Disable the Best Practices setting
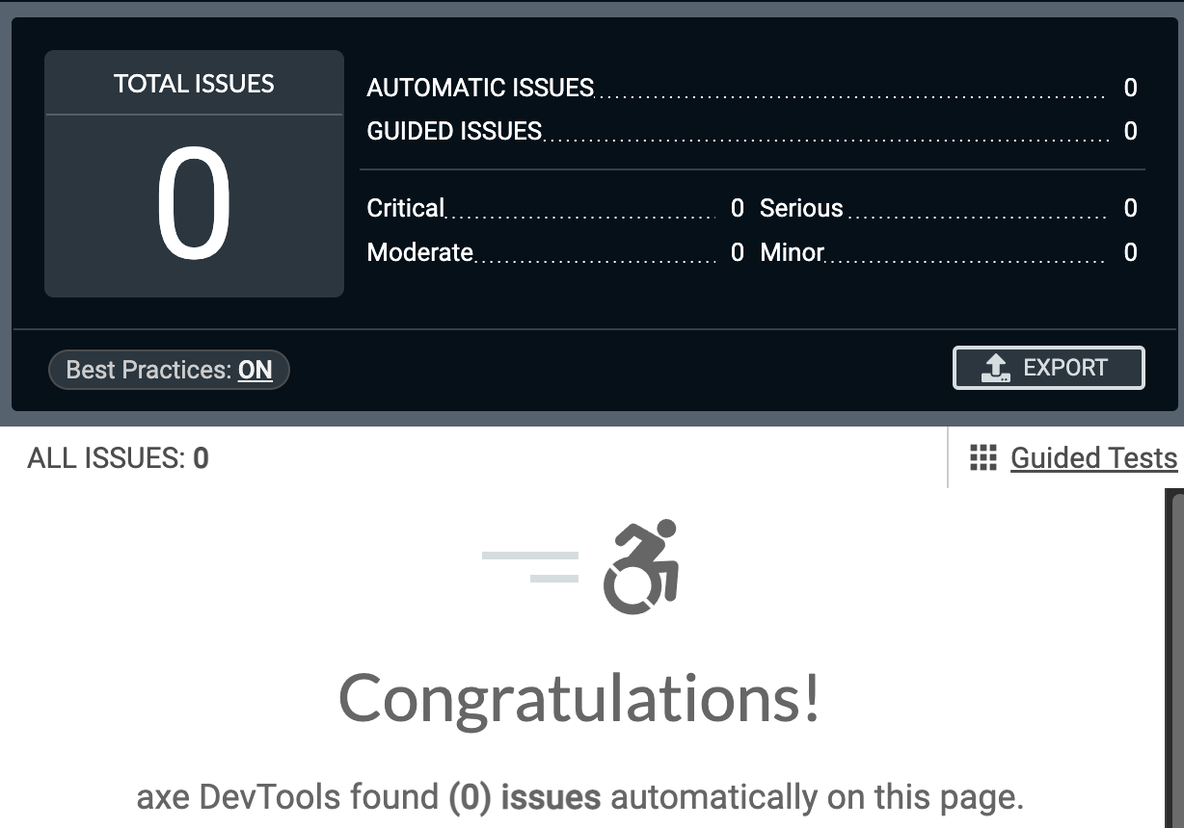This screenshot has width=1184, height=828. (x=168, y=369)
